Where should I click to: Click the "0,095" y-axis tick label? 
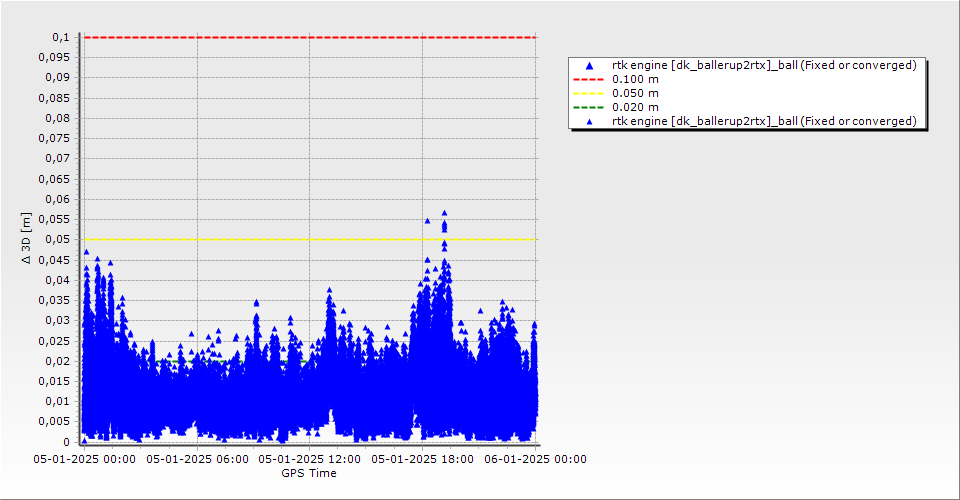54,58
